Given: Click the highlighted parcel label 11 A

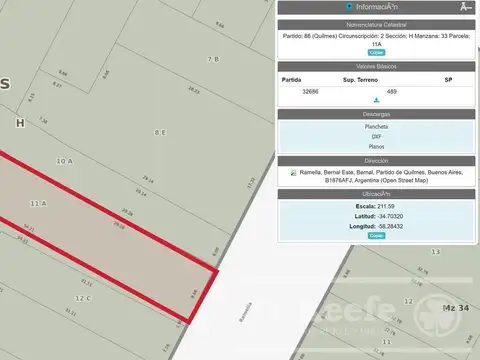Looking at the screenshot, I should pos(38,203).
